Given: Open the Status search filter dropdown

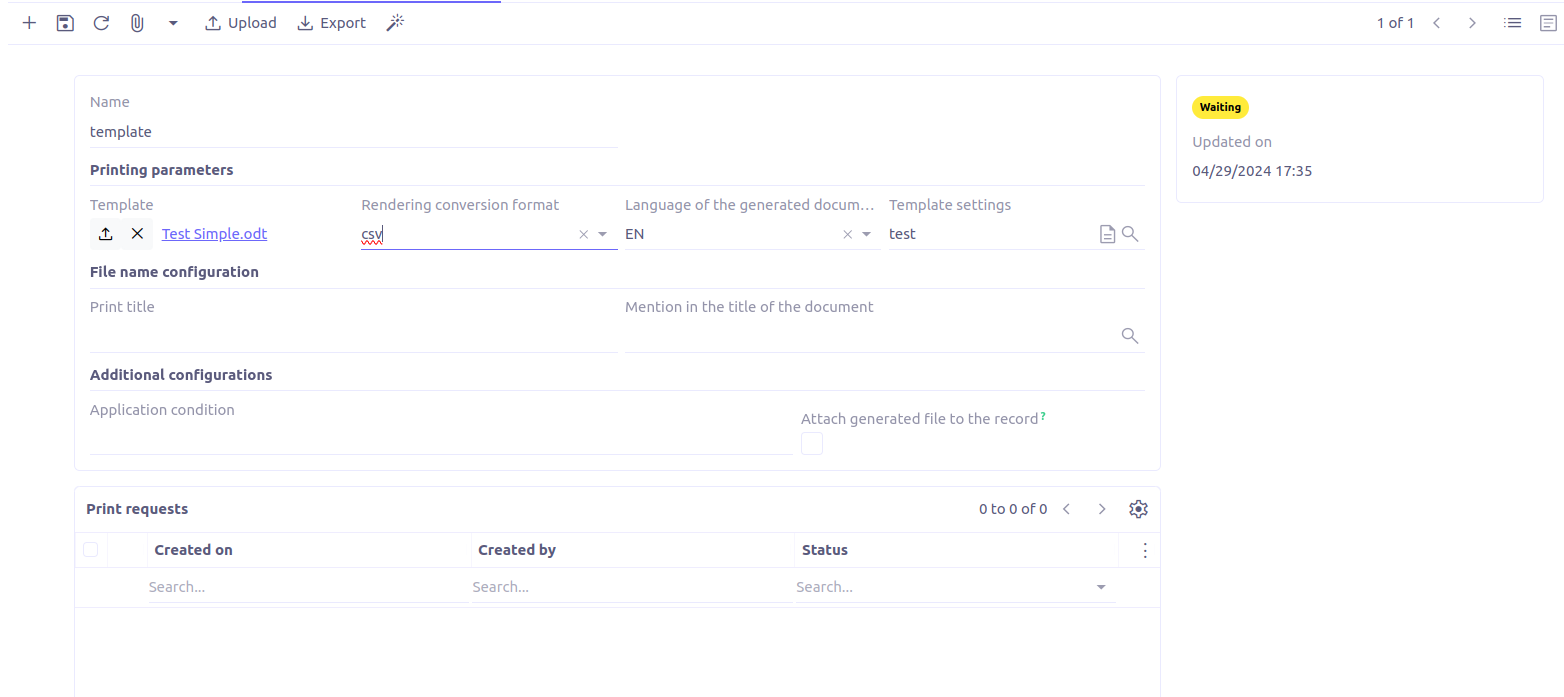Looking at the screenshot, I should 1101,587.
